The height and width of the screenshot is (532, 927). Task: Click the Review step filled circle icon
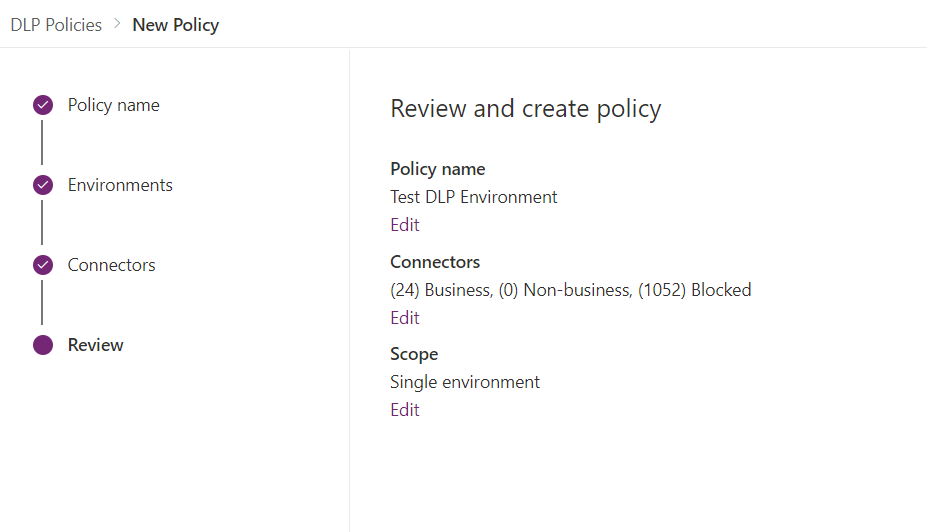click(42, 345)
